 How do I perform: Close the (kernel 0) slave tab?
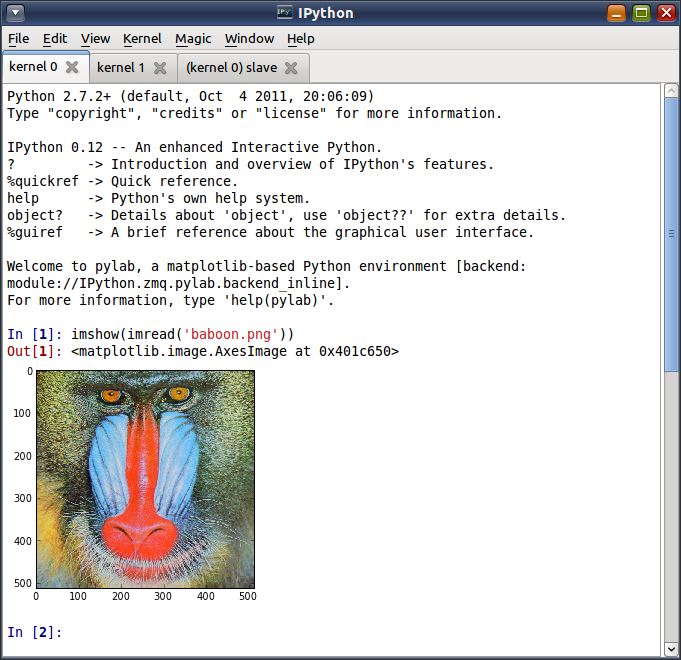point(291,68)
